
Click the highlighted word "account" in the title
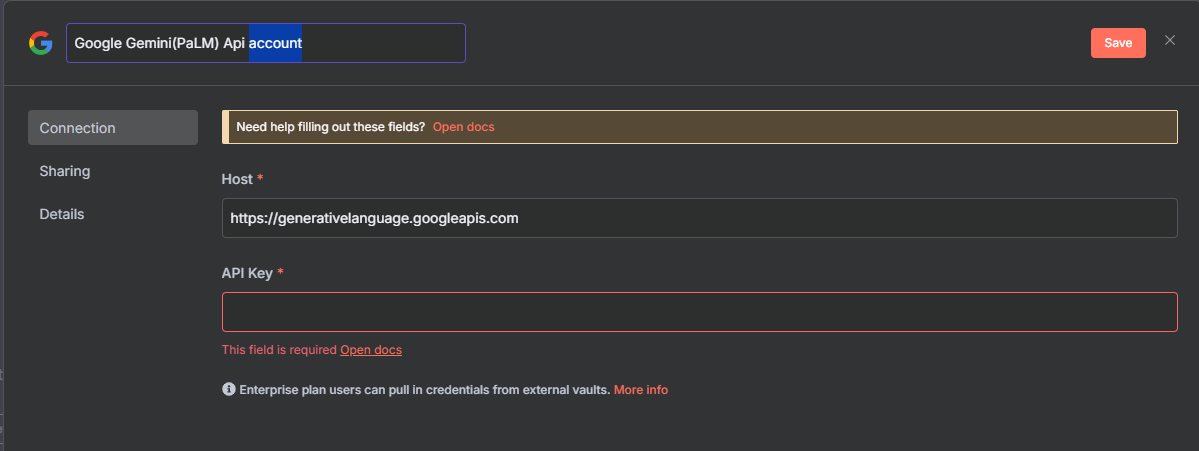coord(275,43)
